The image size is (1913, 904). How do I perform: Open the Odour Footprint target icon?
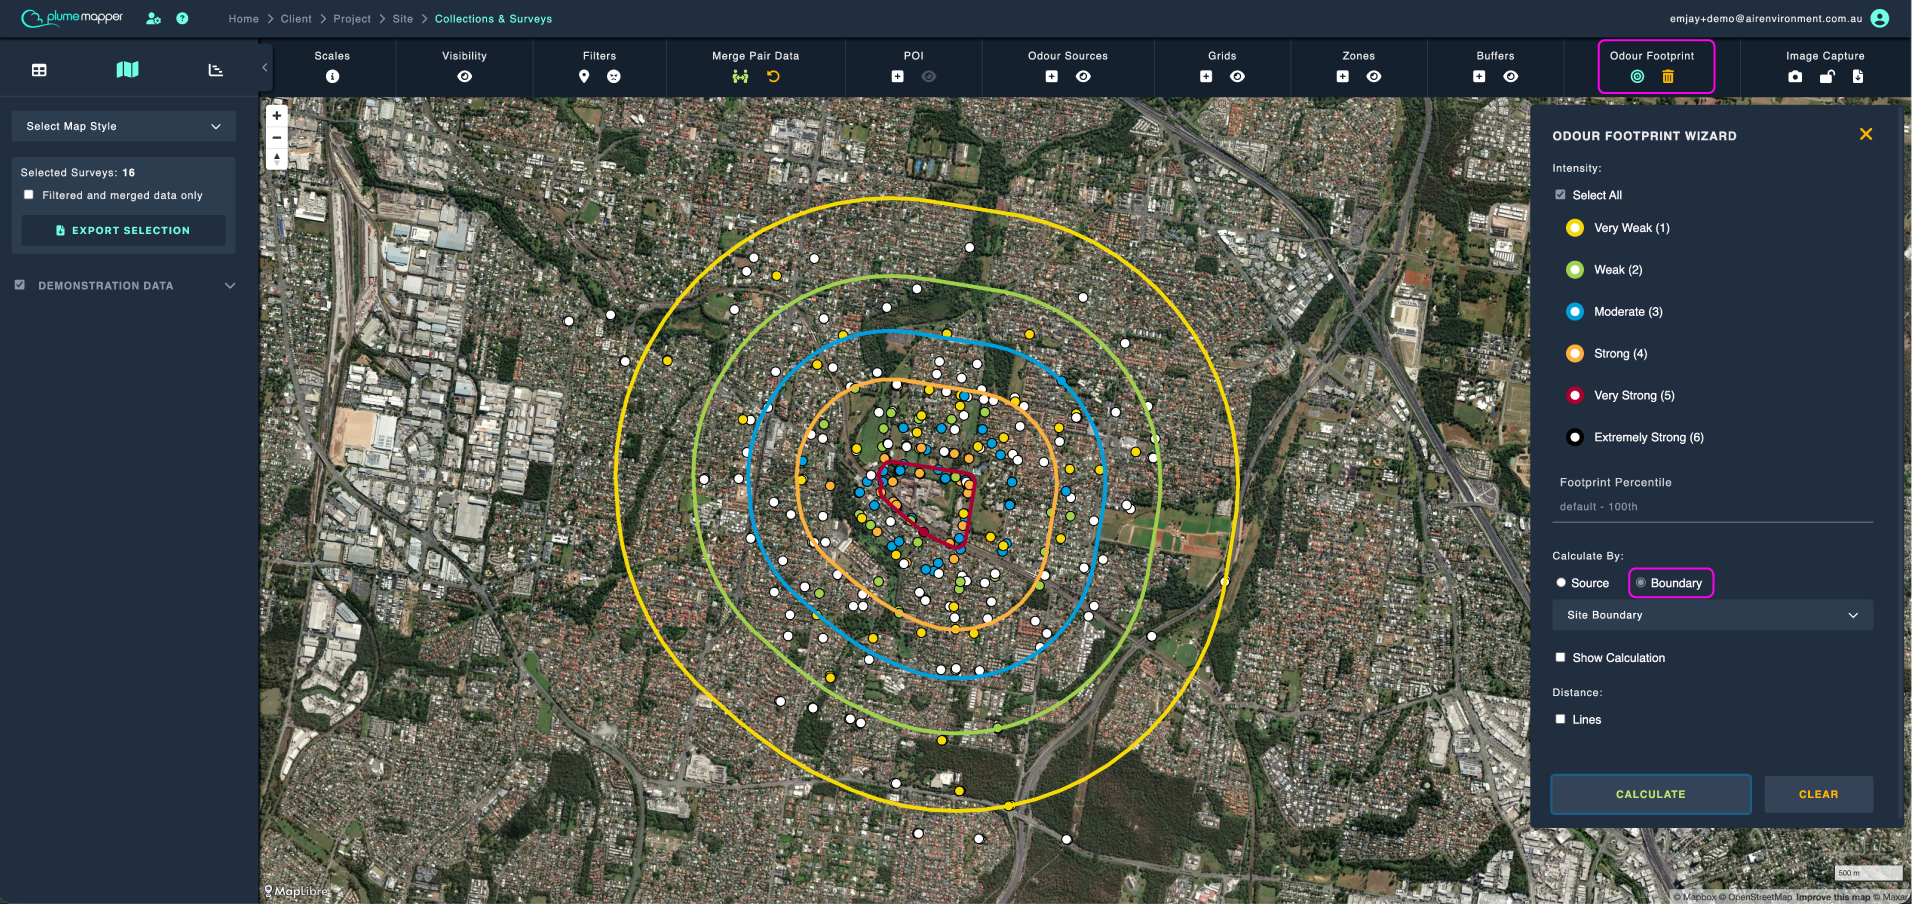1637,77
